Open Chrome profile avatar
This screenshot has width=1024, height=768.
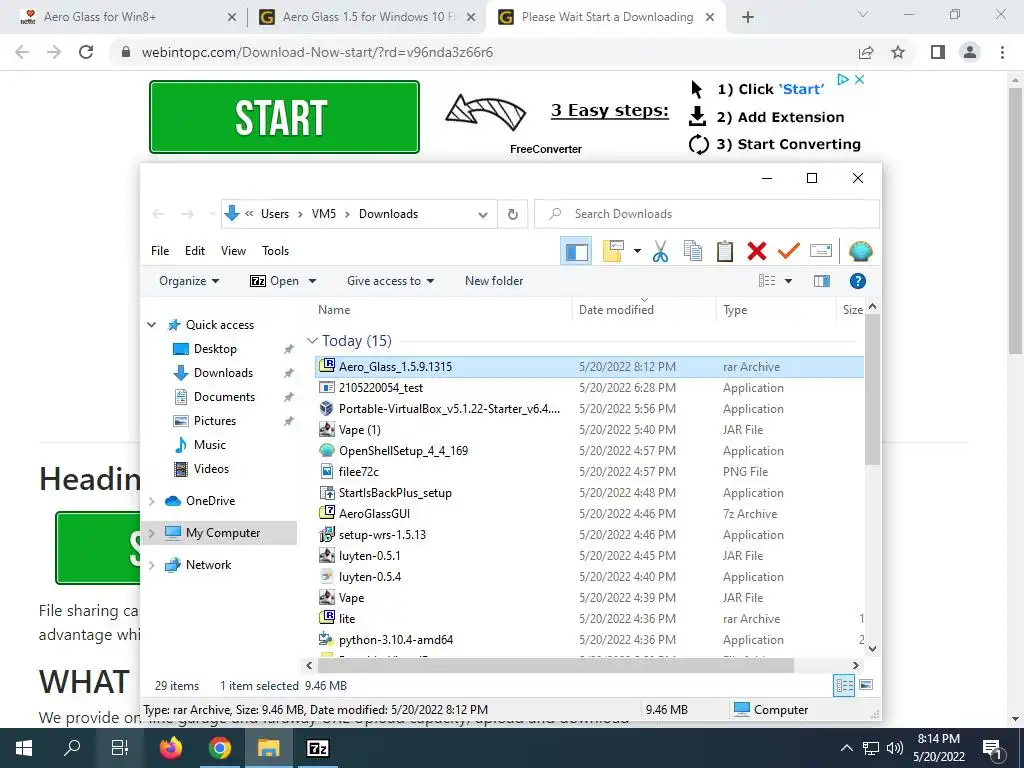point(970,52)
